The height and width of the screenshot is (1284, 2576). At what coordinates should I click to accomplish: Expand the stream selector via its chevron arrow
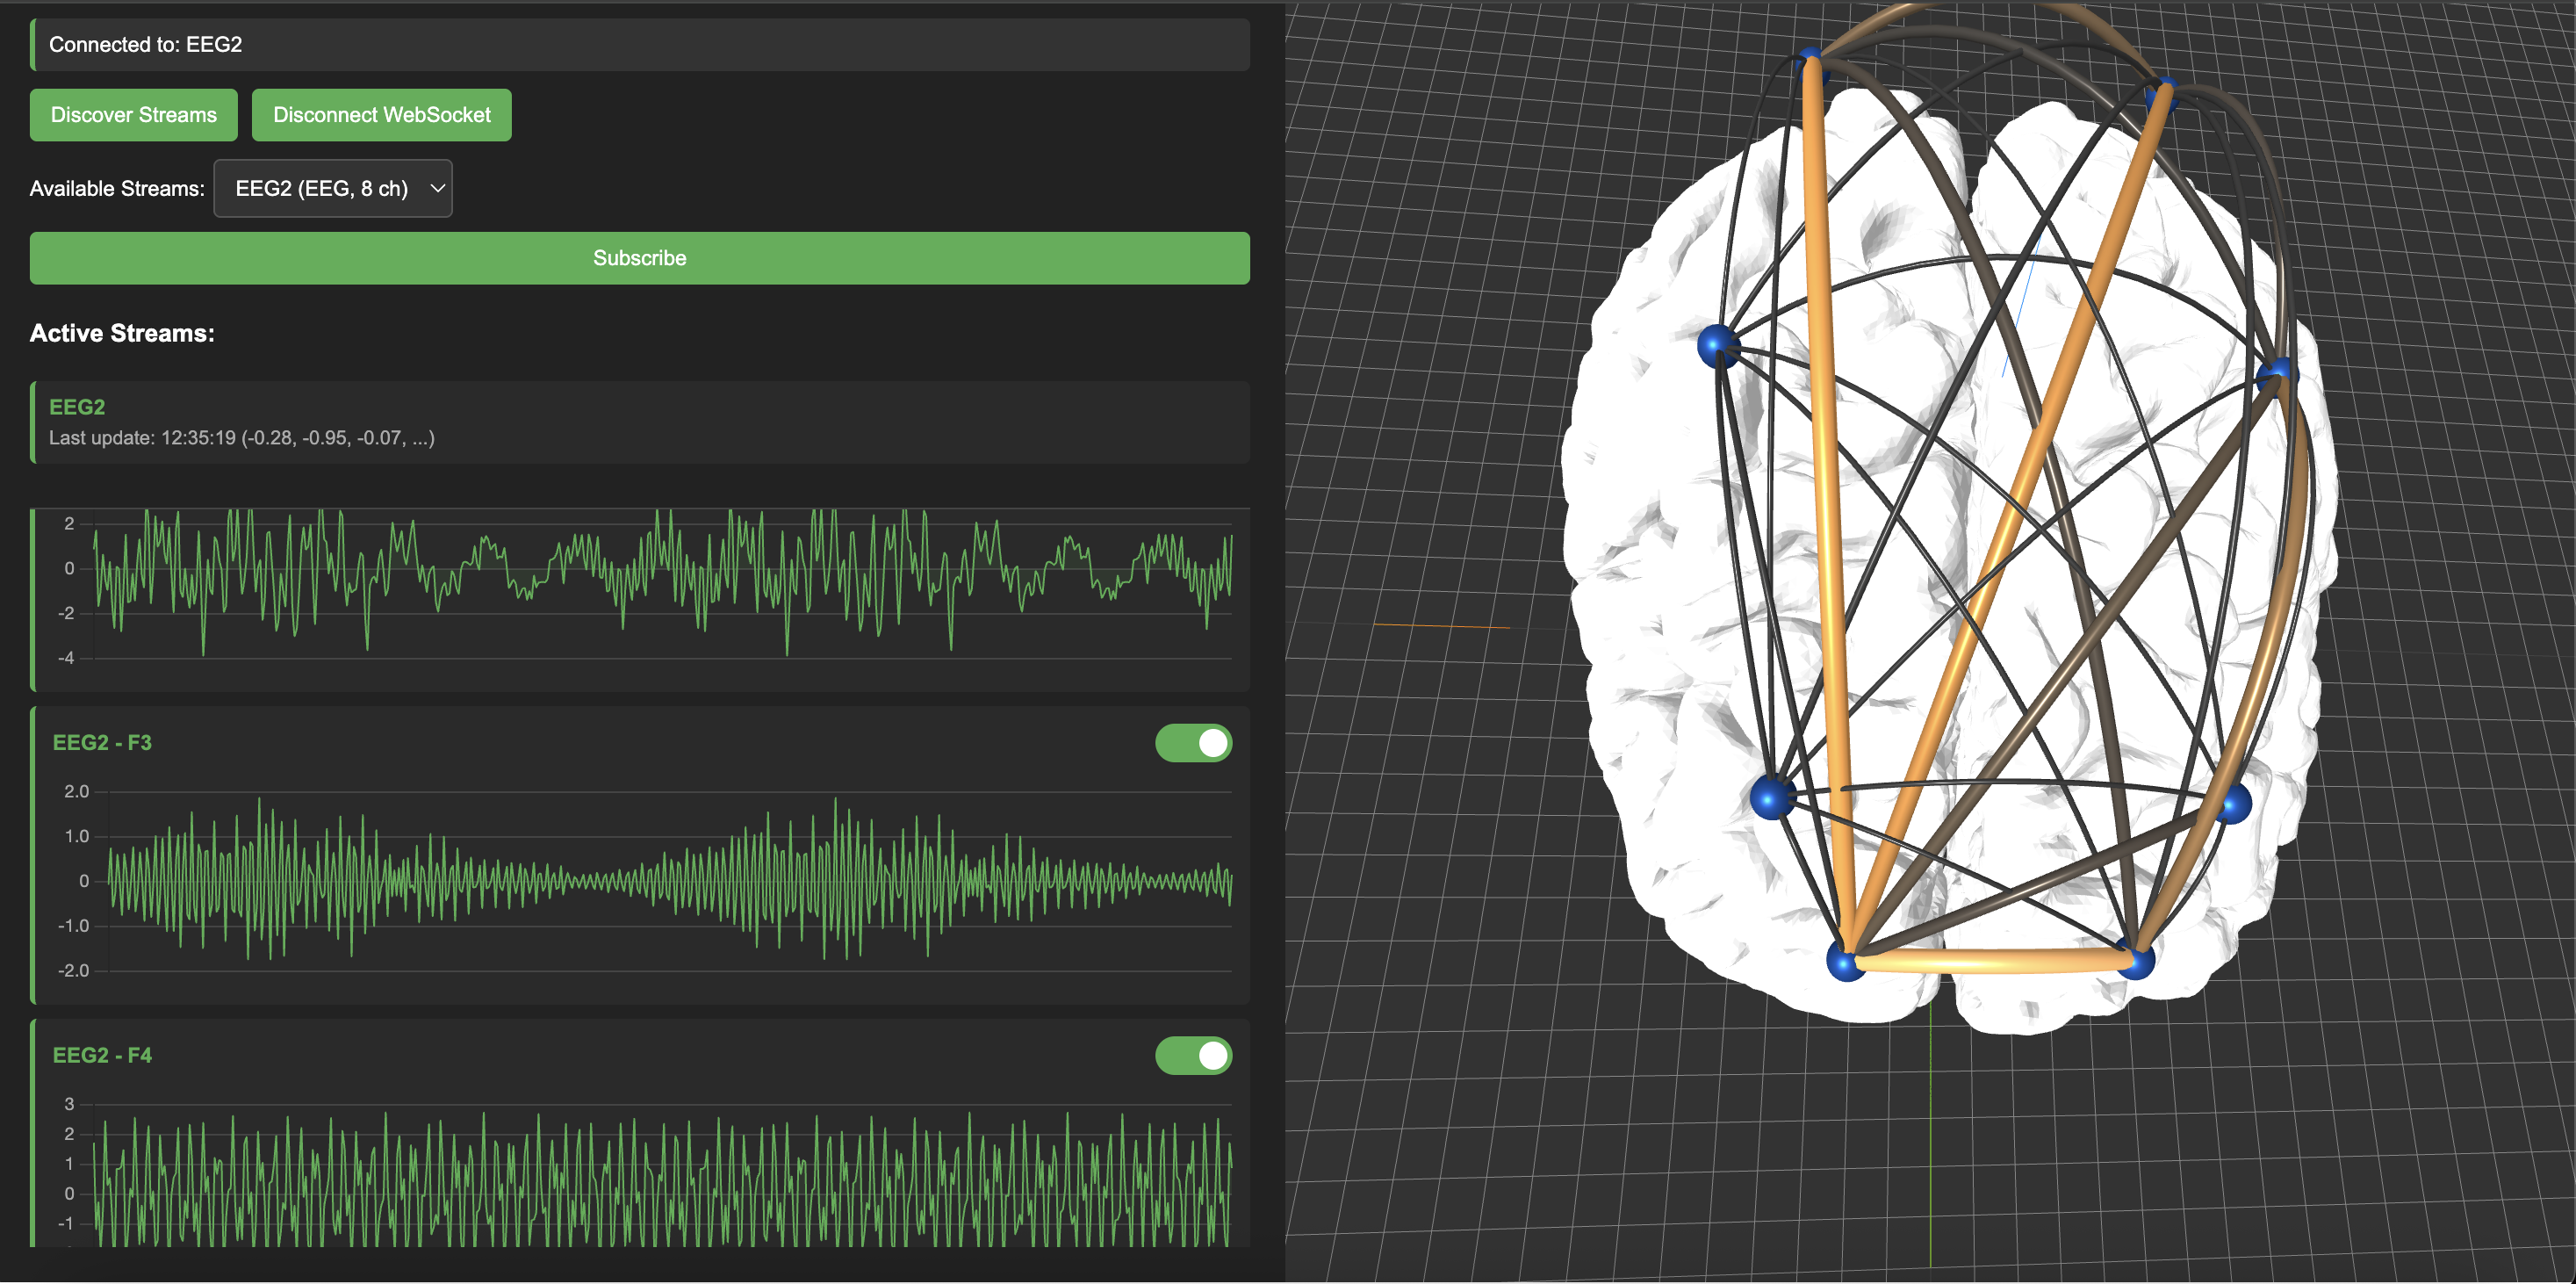click(436, 188)
